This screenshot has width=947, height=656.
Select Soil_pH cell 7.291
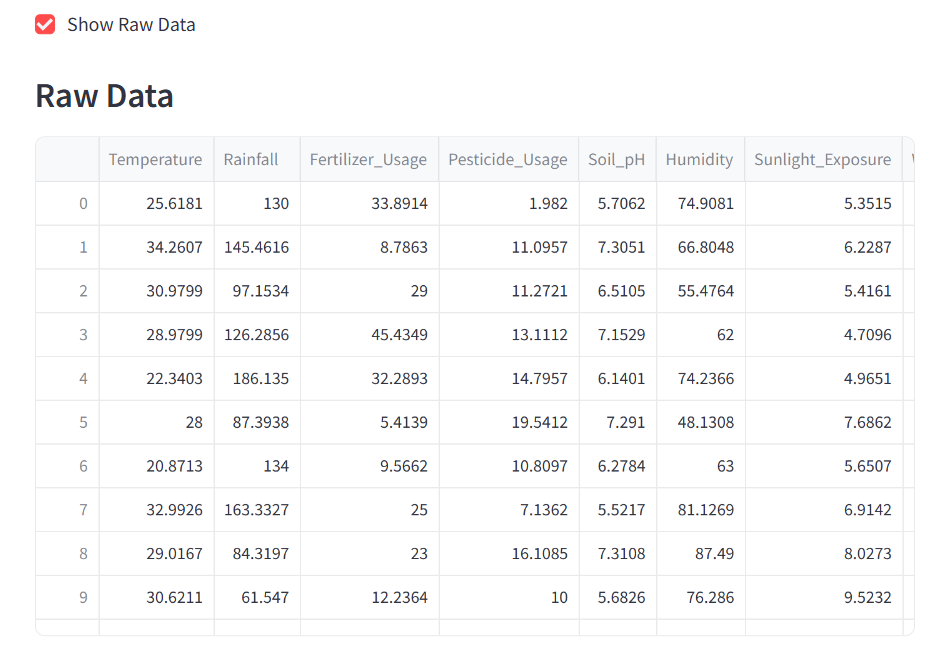tap(618, 422)
